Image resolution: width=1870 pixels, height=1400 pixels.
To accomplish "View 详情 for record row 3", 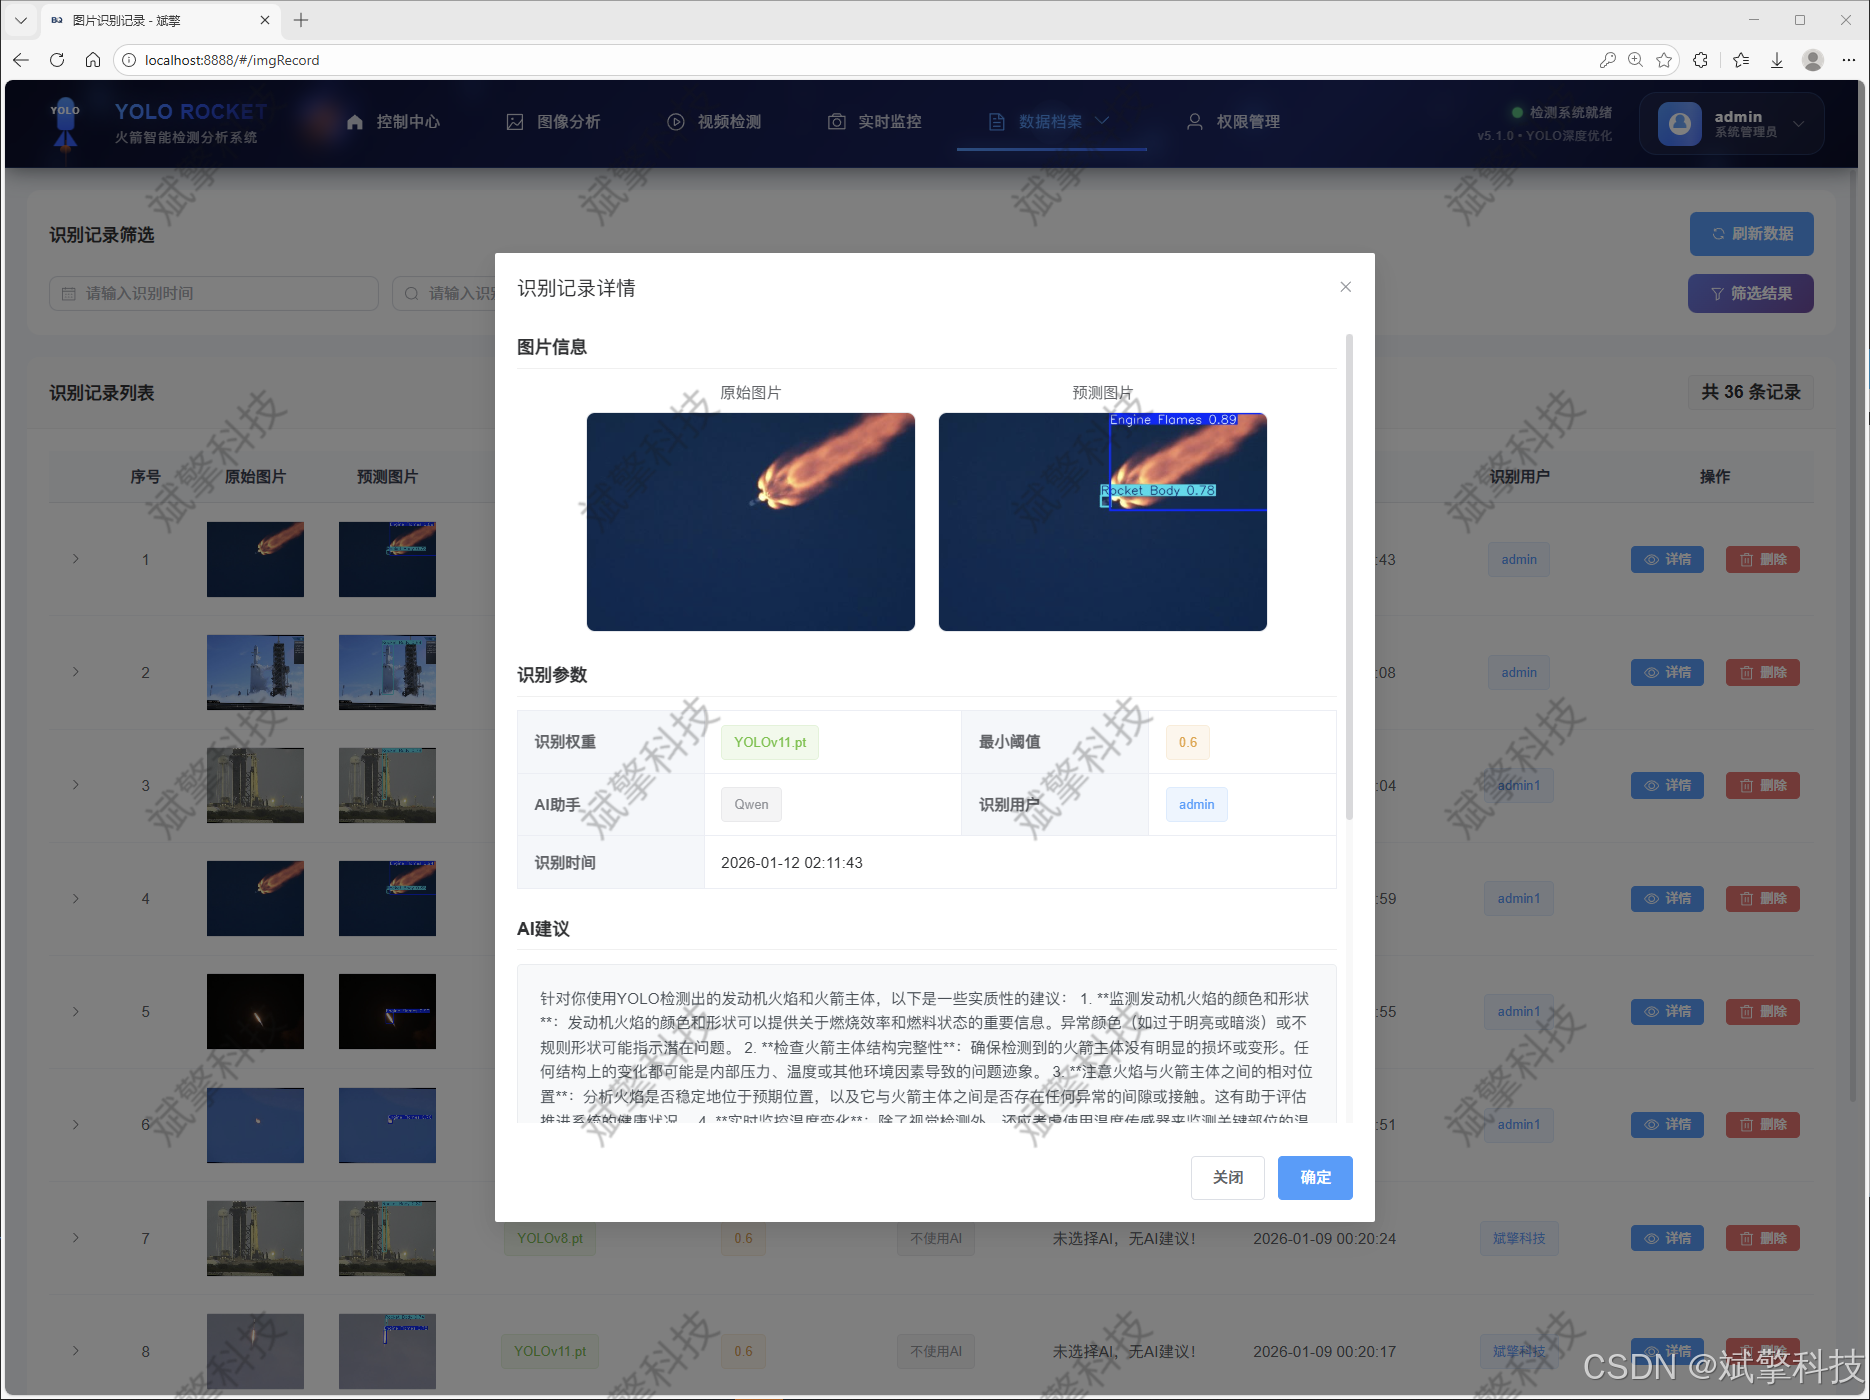I will tap(1667, 785).
